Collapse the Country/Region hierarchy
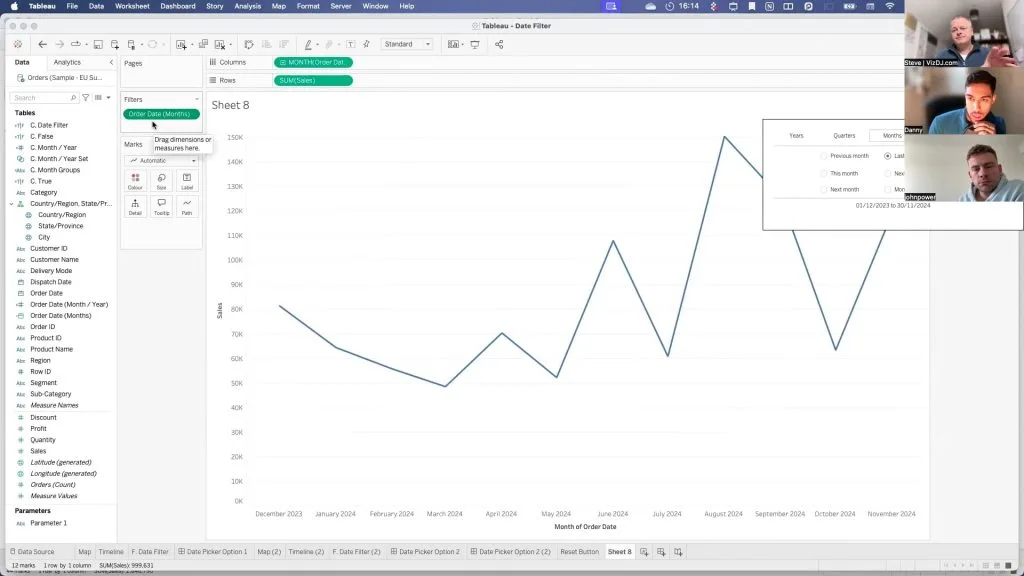 (x=11, y=204)
